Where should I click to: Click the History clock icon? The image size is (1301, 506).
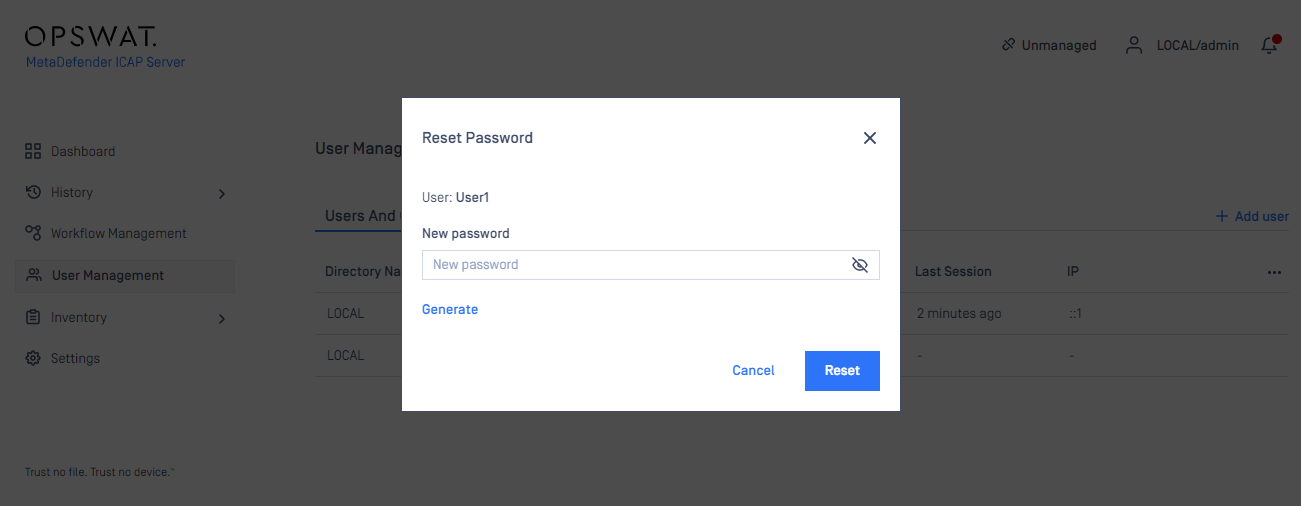tap(32, 192)
